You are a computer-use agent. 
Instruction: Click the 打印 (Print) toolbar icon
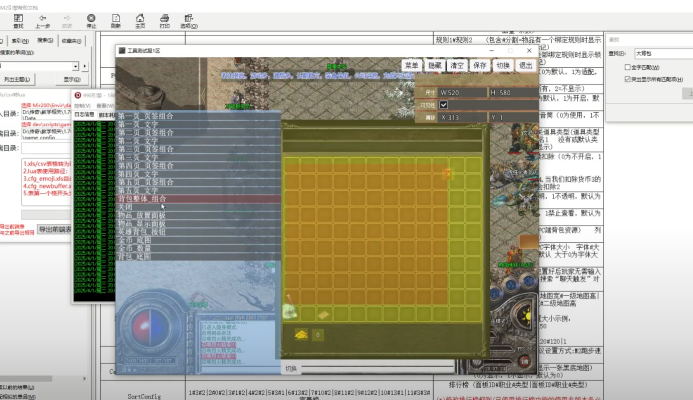click(x=164, y=16)
